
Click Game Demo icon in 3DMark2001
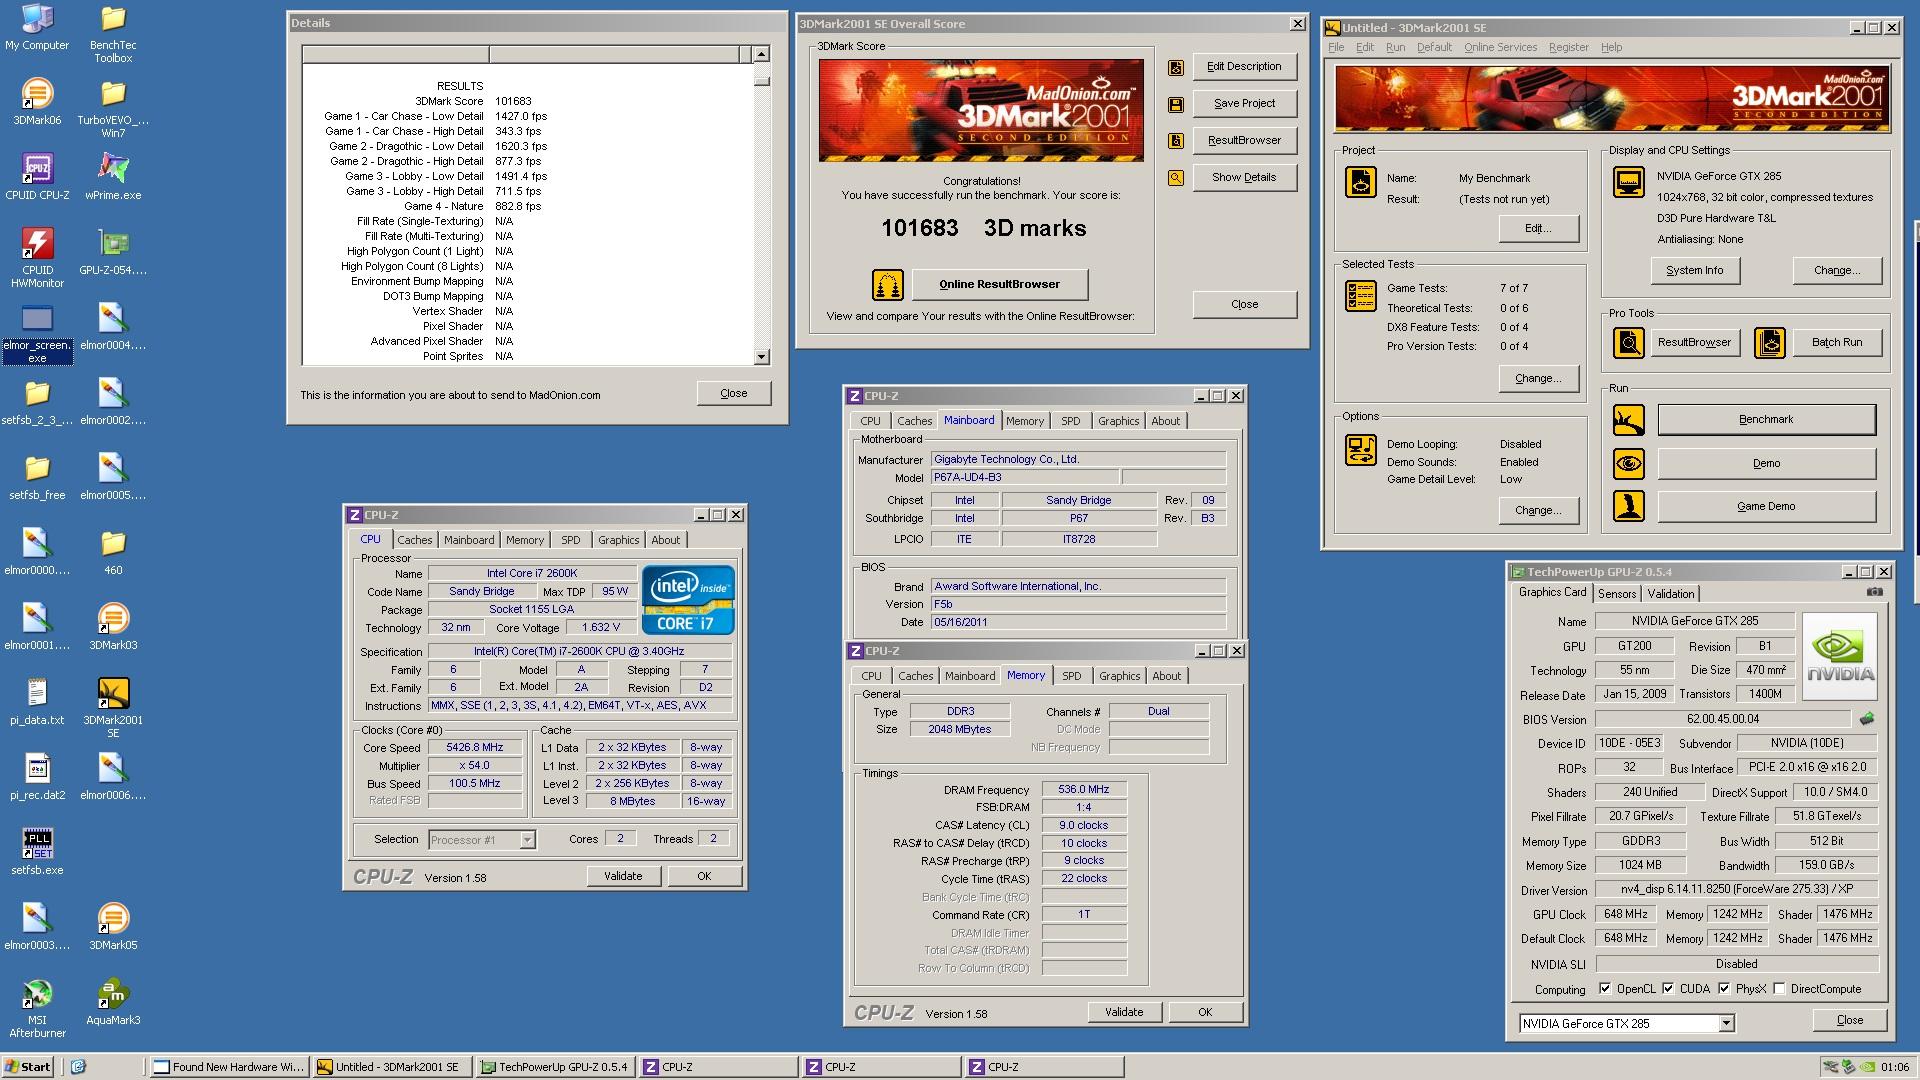pyautogui.click(x=1628, y=507)
